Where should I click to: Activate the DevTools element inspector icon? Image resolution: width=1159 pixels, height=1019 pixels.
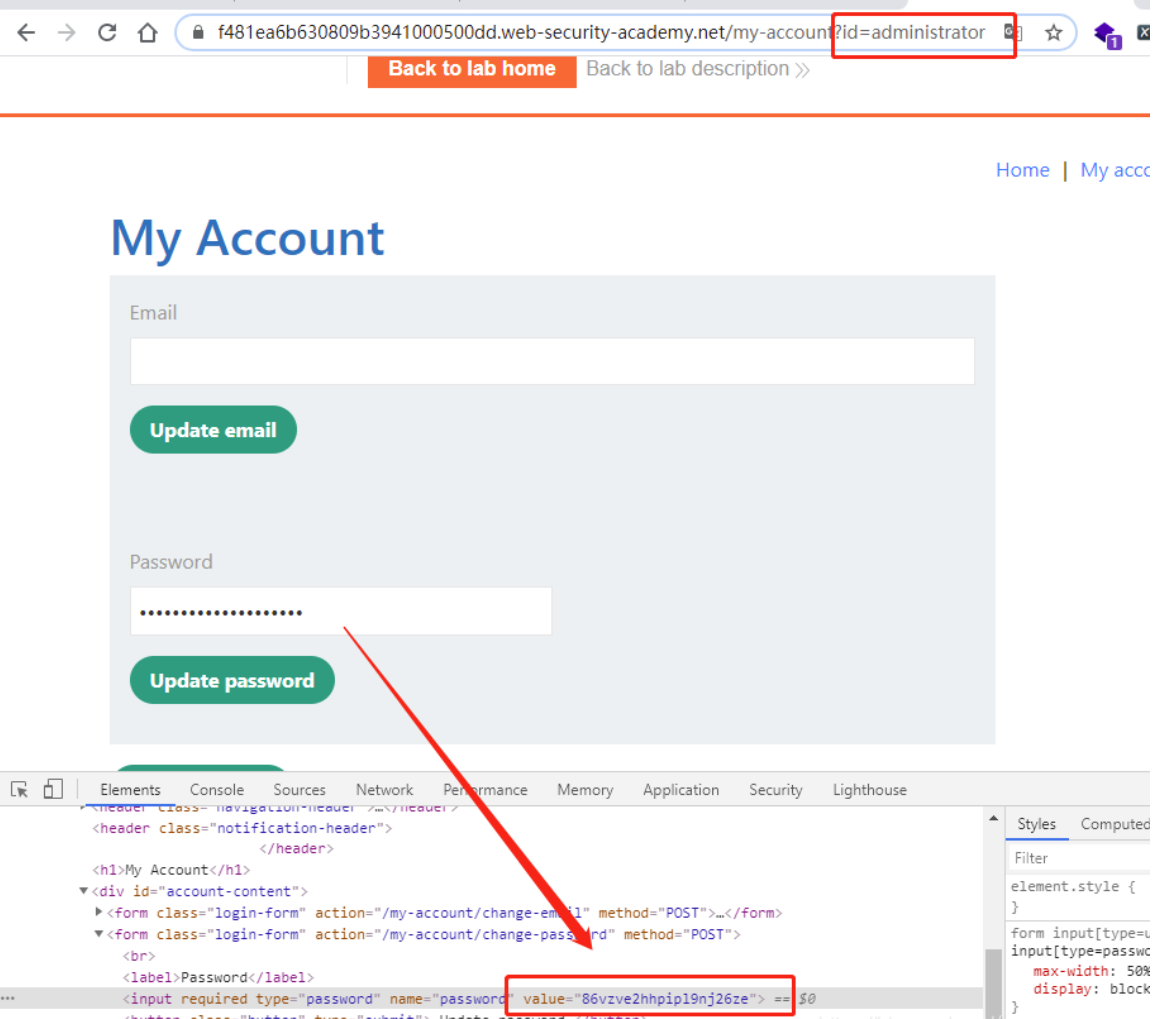[19, 790]
